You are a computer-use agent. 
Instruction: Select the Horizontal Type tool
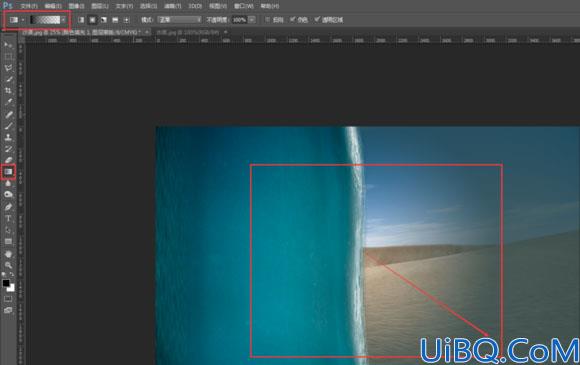(x=8, y=218)
